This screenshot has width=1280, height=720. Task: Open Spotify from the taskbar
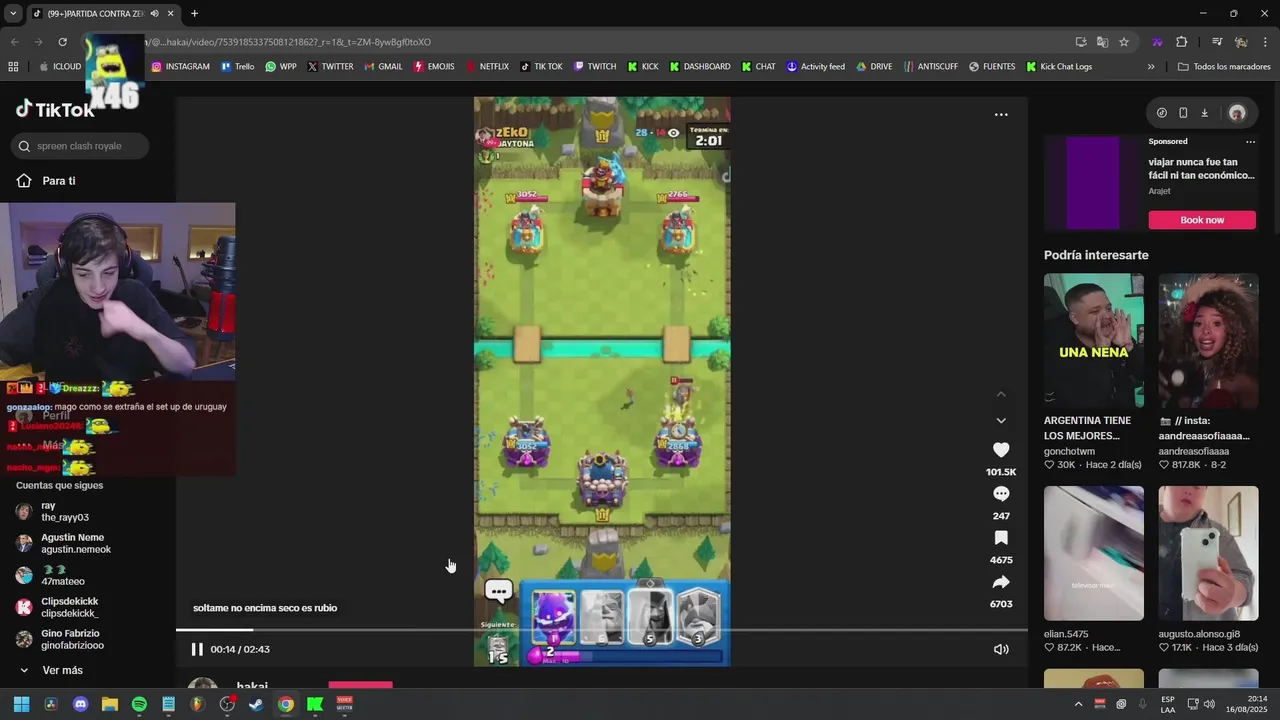click(139, 704)
